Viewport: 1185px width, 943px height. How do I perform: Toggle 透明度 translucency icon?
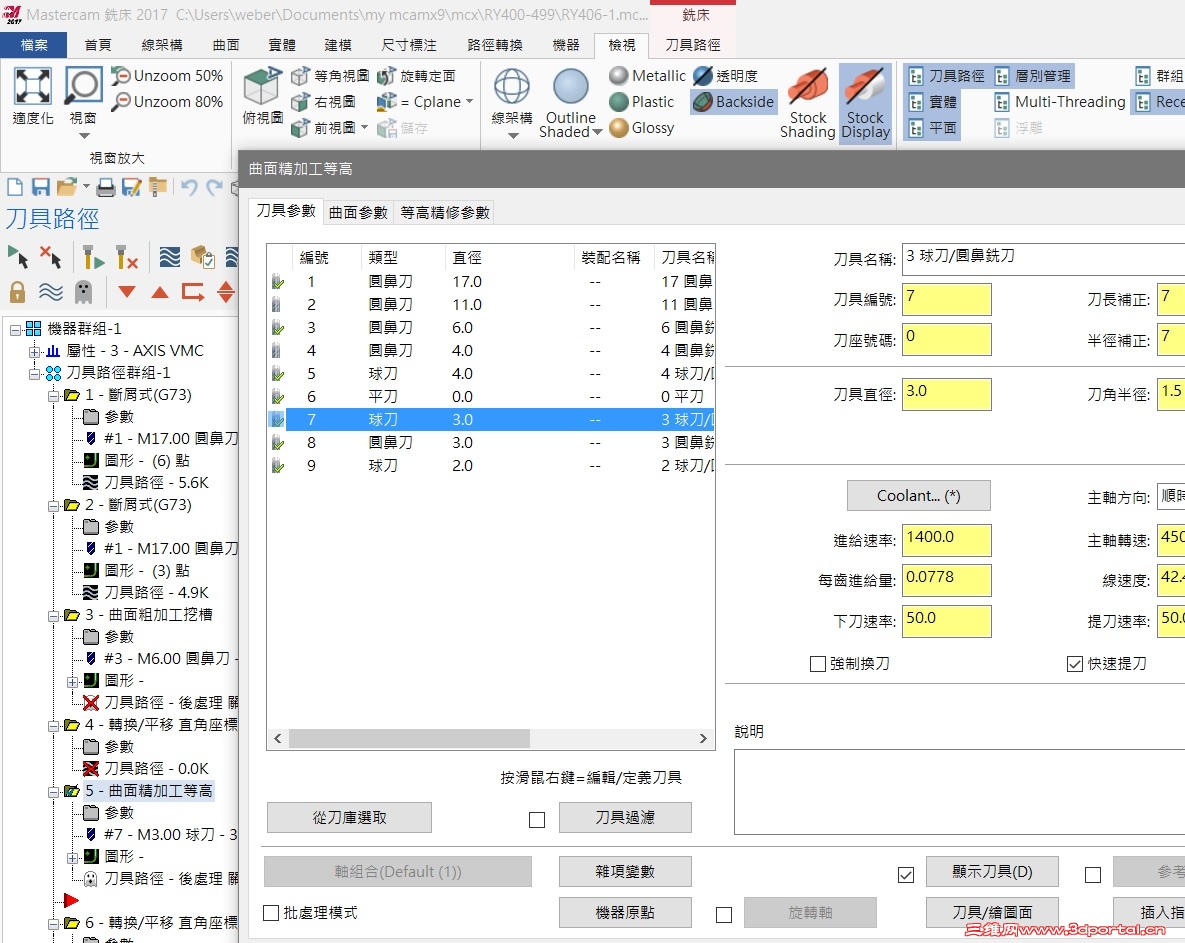[703, 76]
